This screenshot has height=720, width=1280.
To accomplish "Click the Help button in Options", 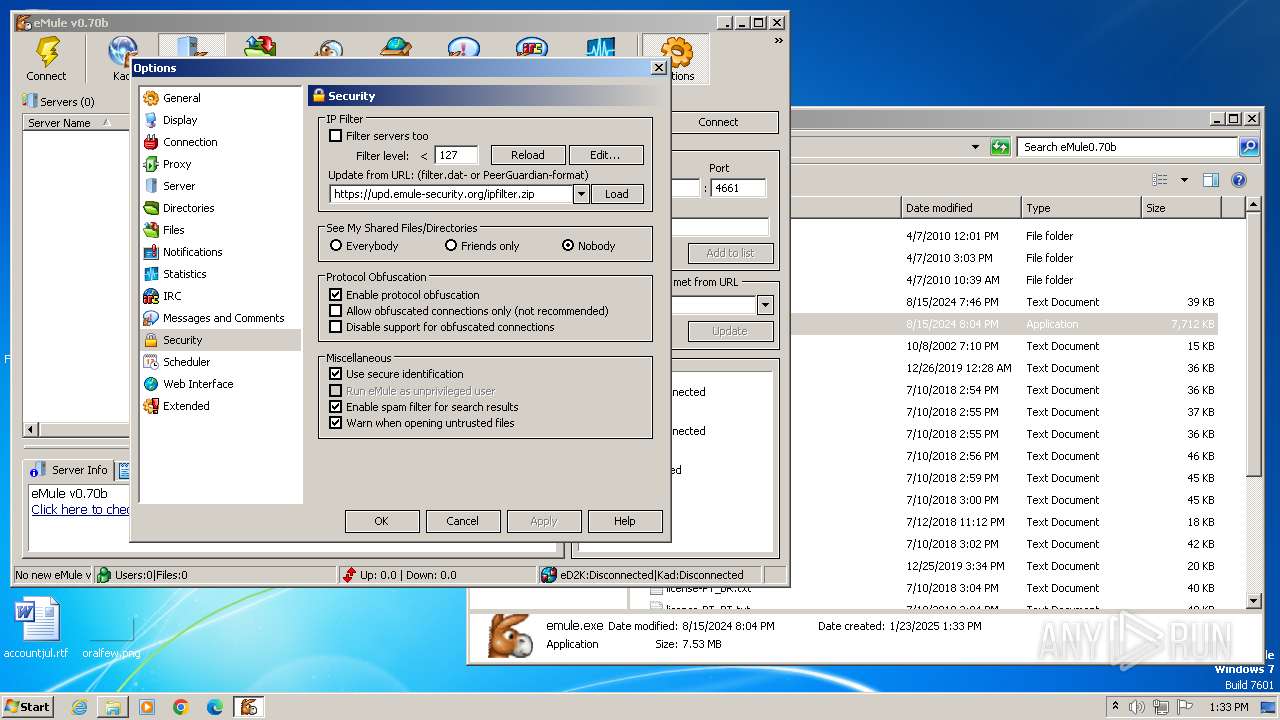I will (x=625, y=521).
